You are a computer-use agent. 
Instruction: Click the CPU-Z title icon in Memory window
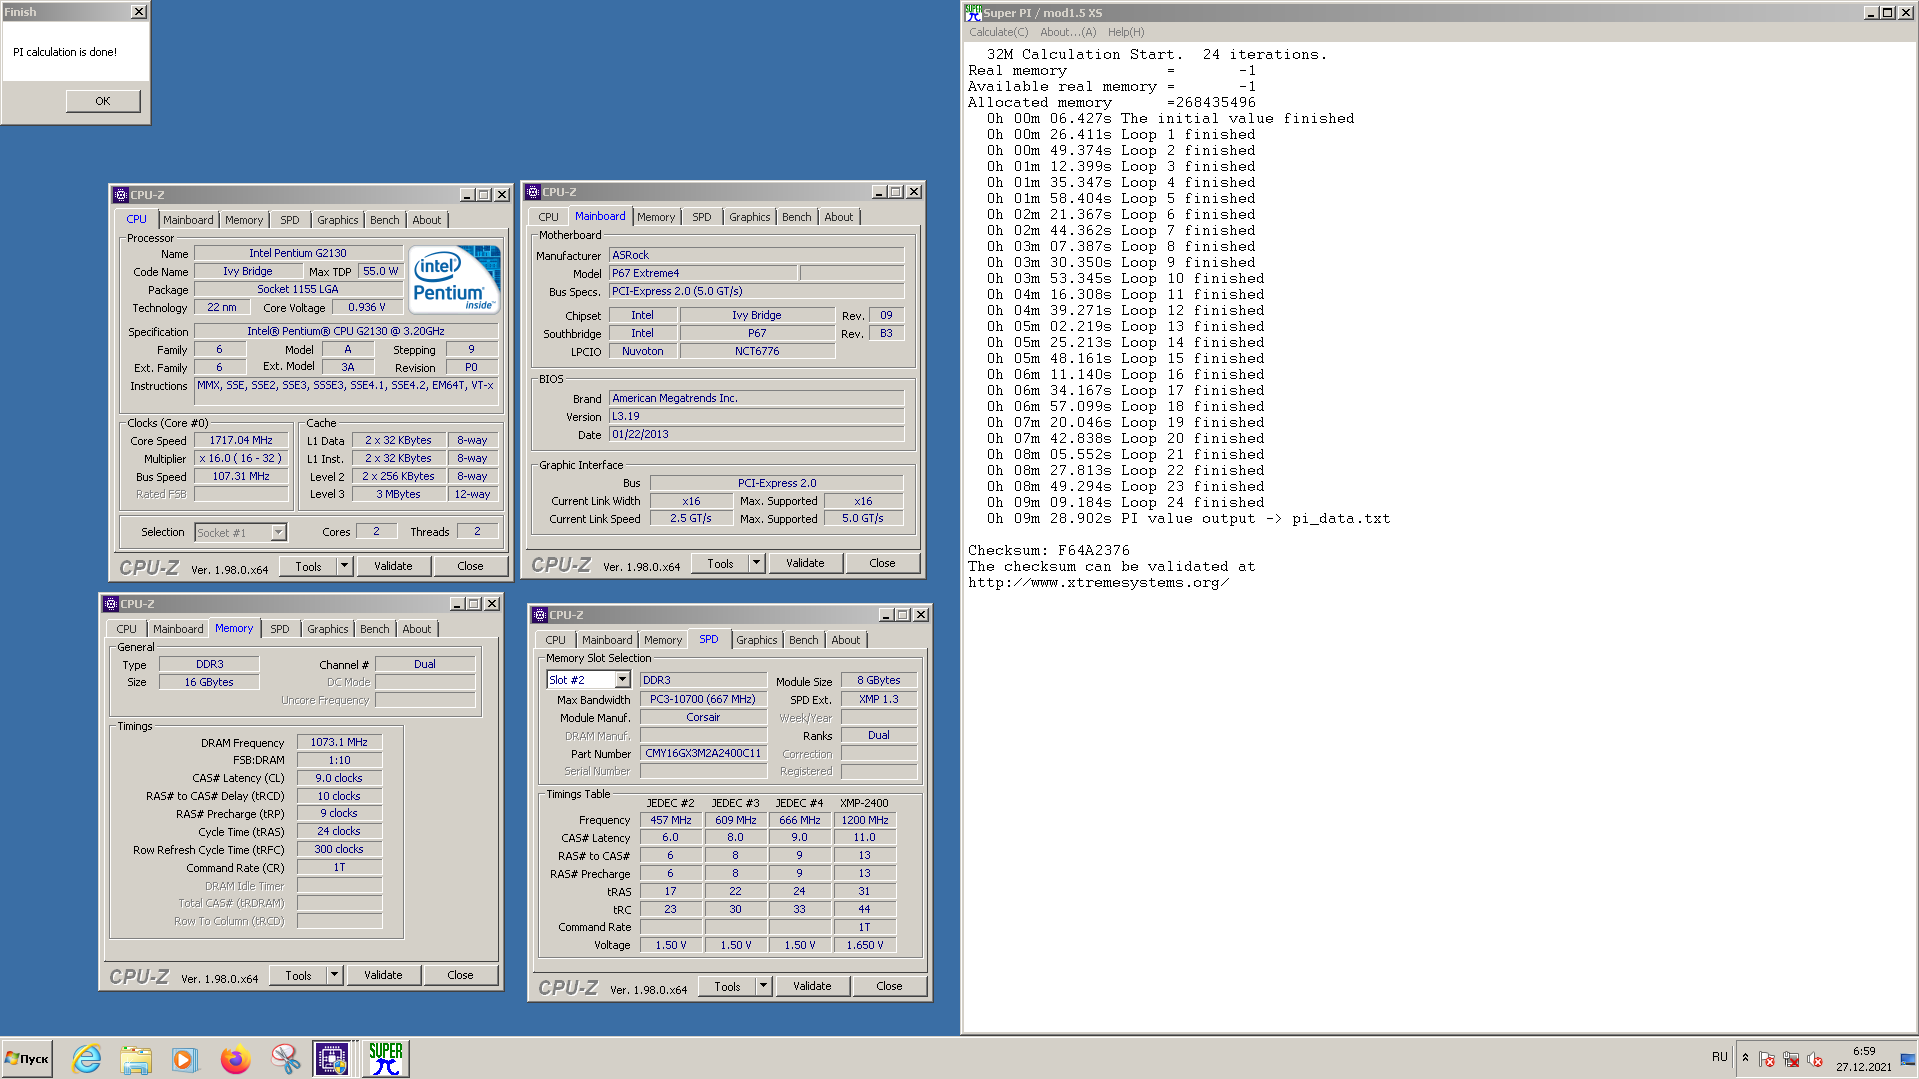111,604
